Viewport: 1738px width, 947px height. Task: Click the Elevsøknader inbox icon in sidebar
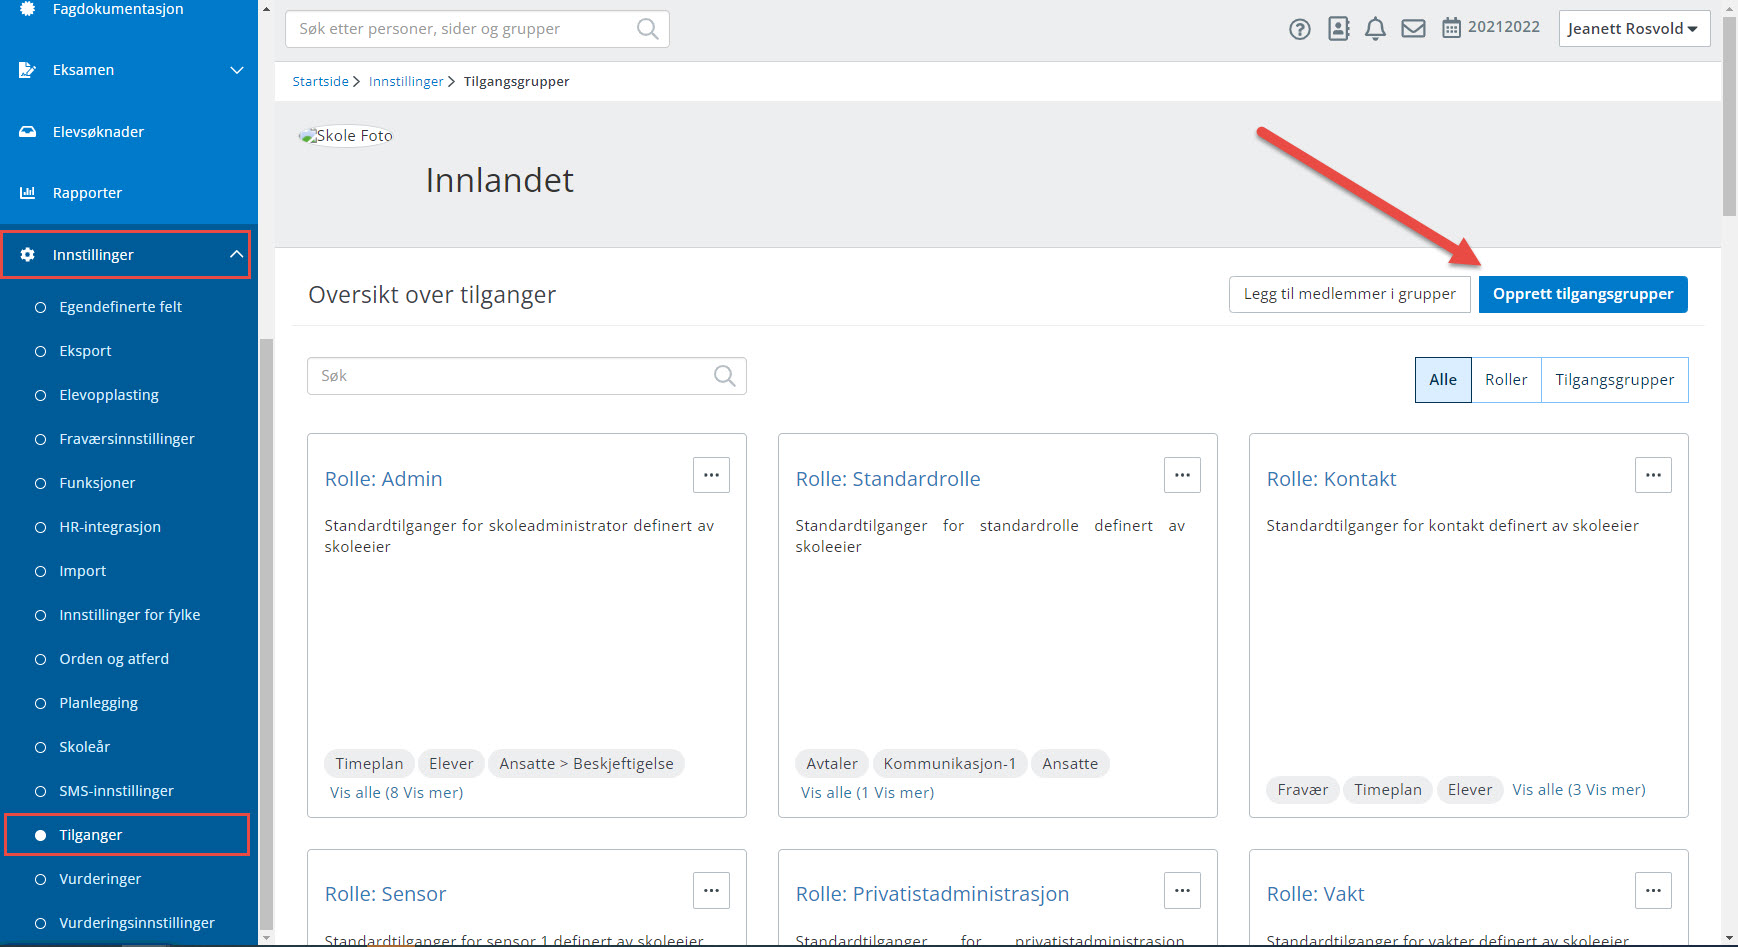point(28,132)
